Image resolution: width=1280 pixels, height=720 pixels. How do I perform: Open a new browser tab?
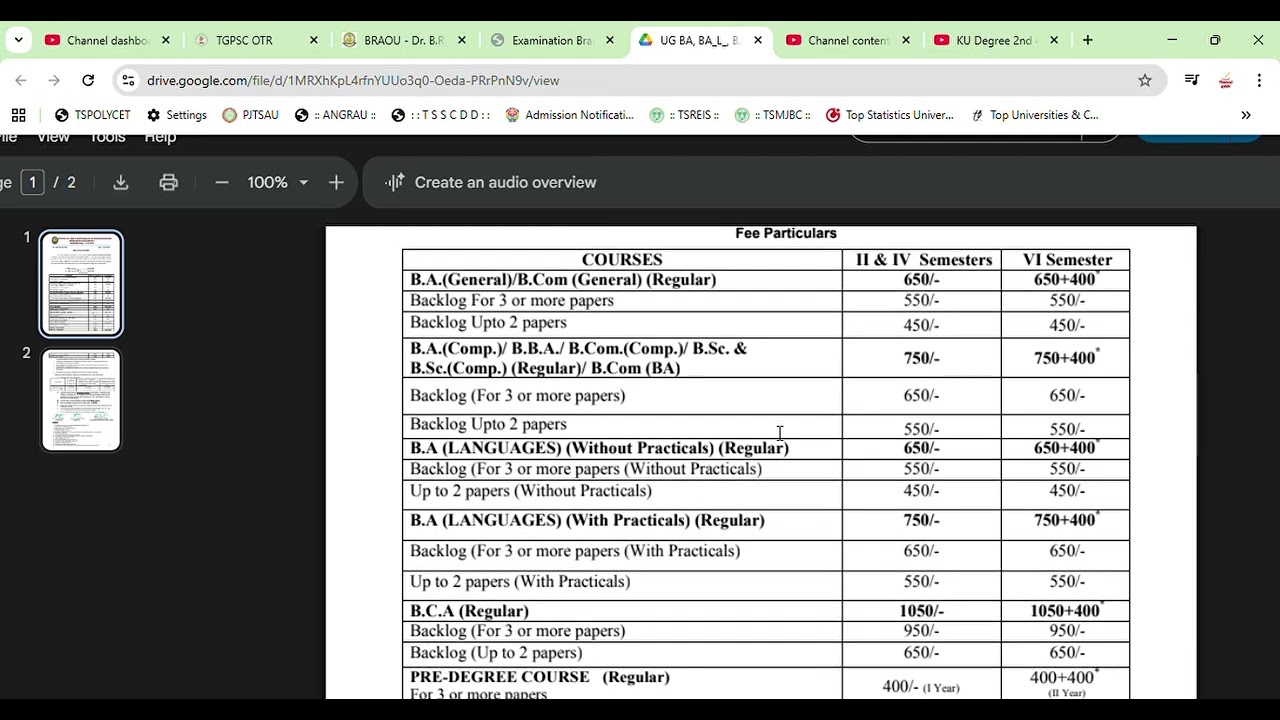tap(1087, 40)
